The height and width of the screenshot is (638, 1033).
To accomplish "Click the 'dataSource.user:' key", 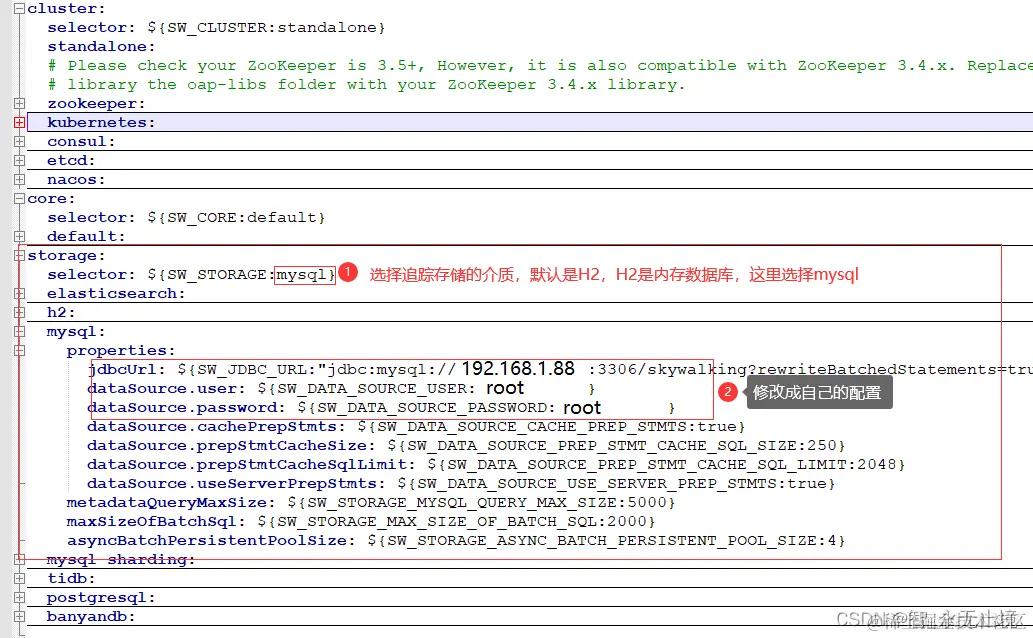I will tap(166, 389).
